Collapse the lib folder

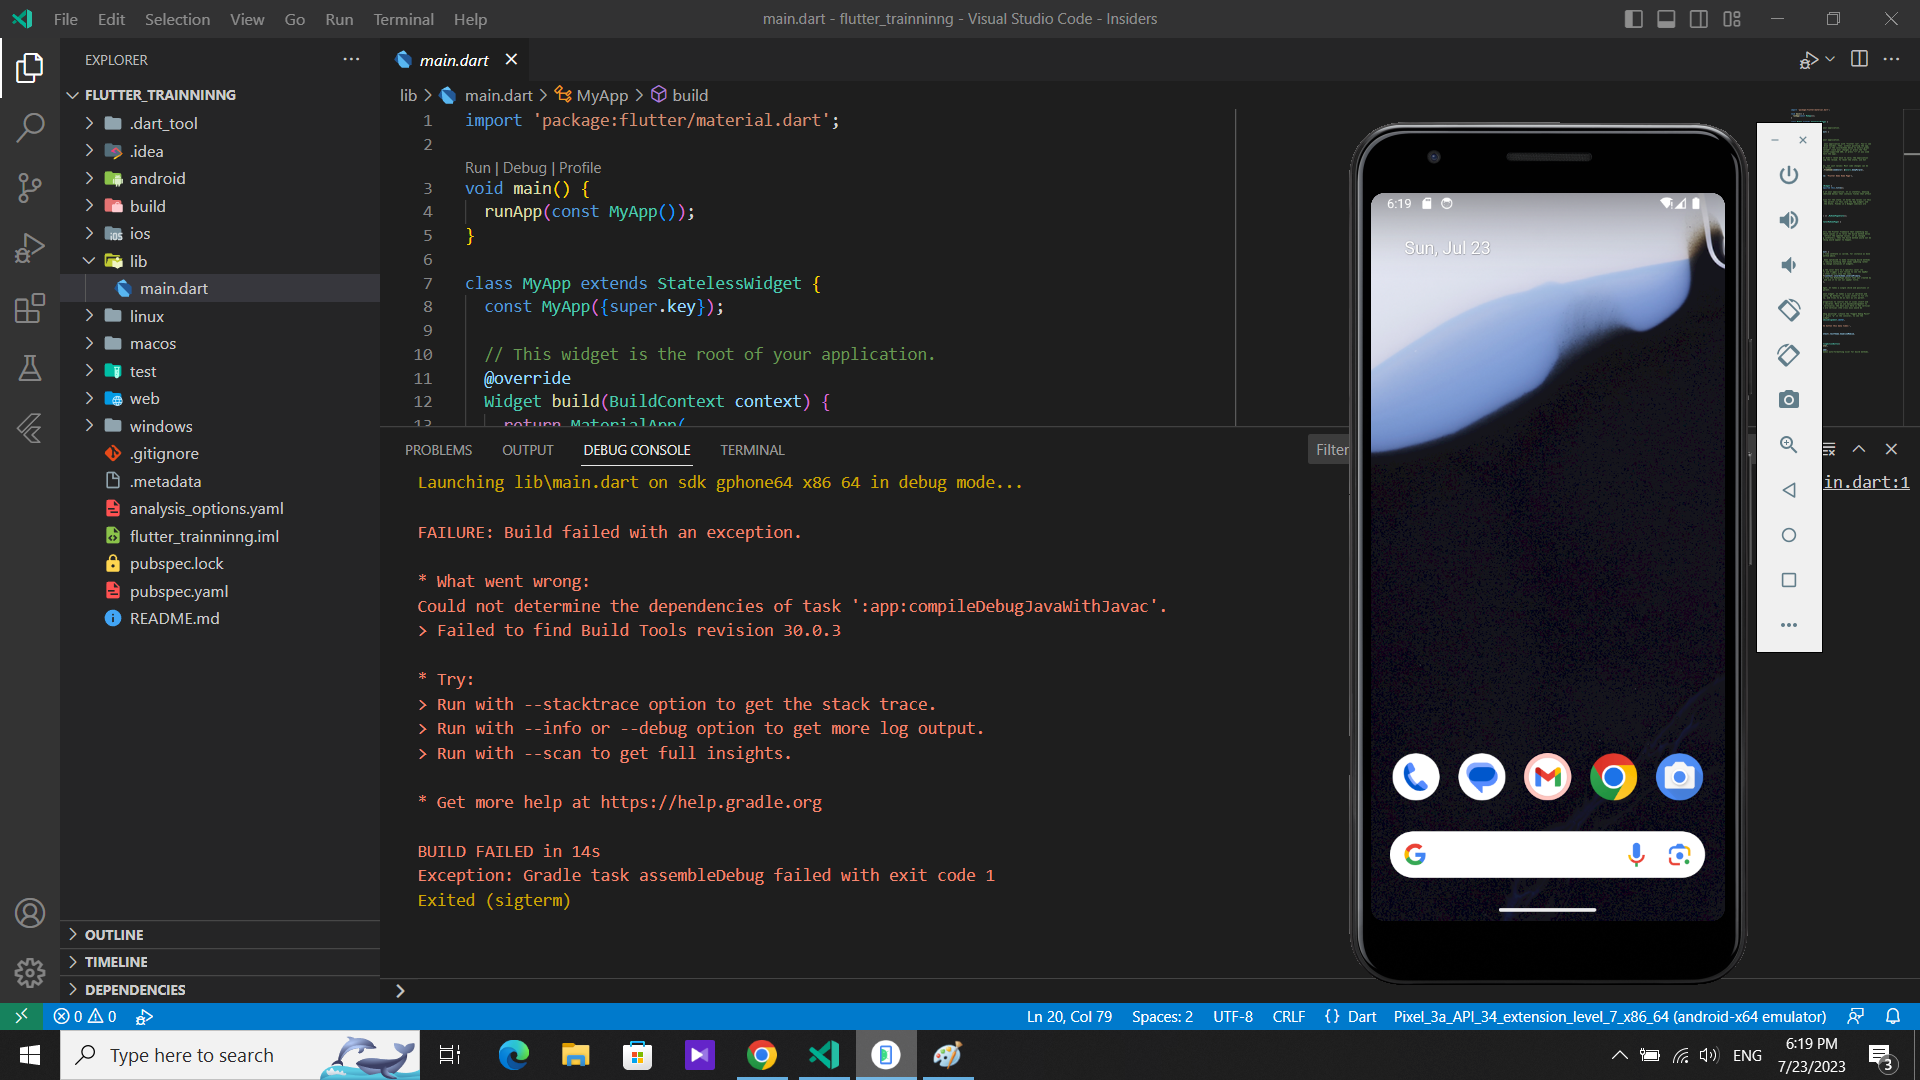(x=138, y=261)
